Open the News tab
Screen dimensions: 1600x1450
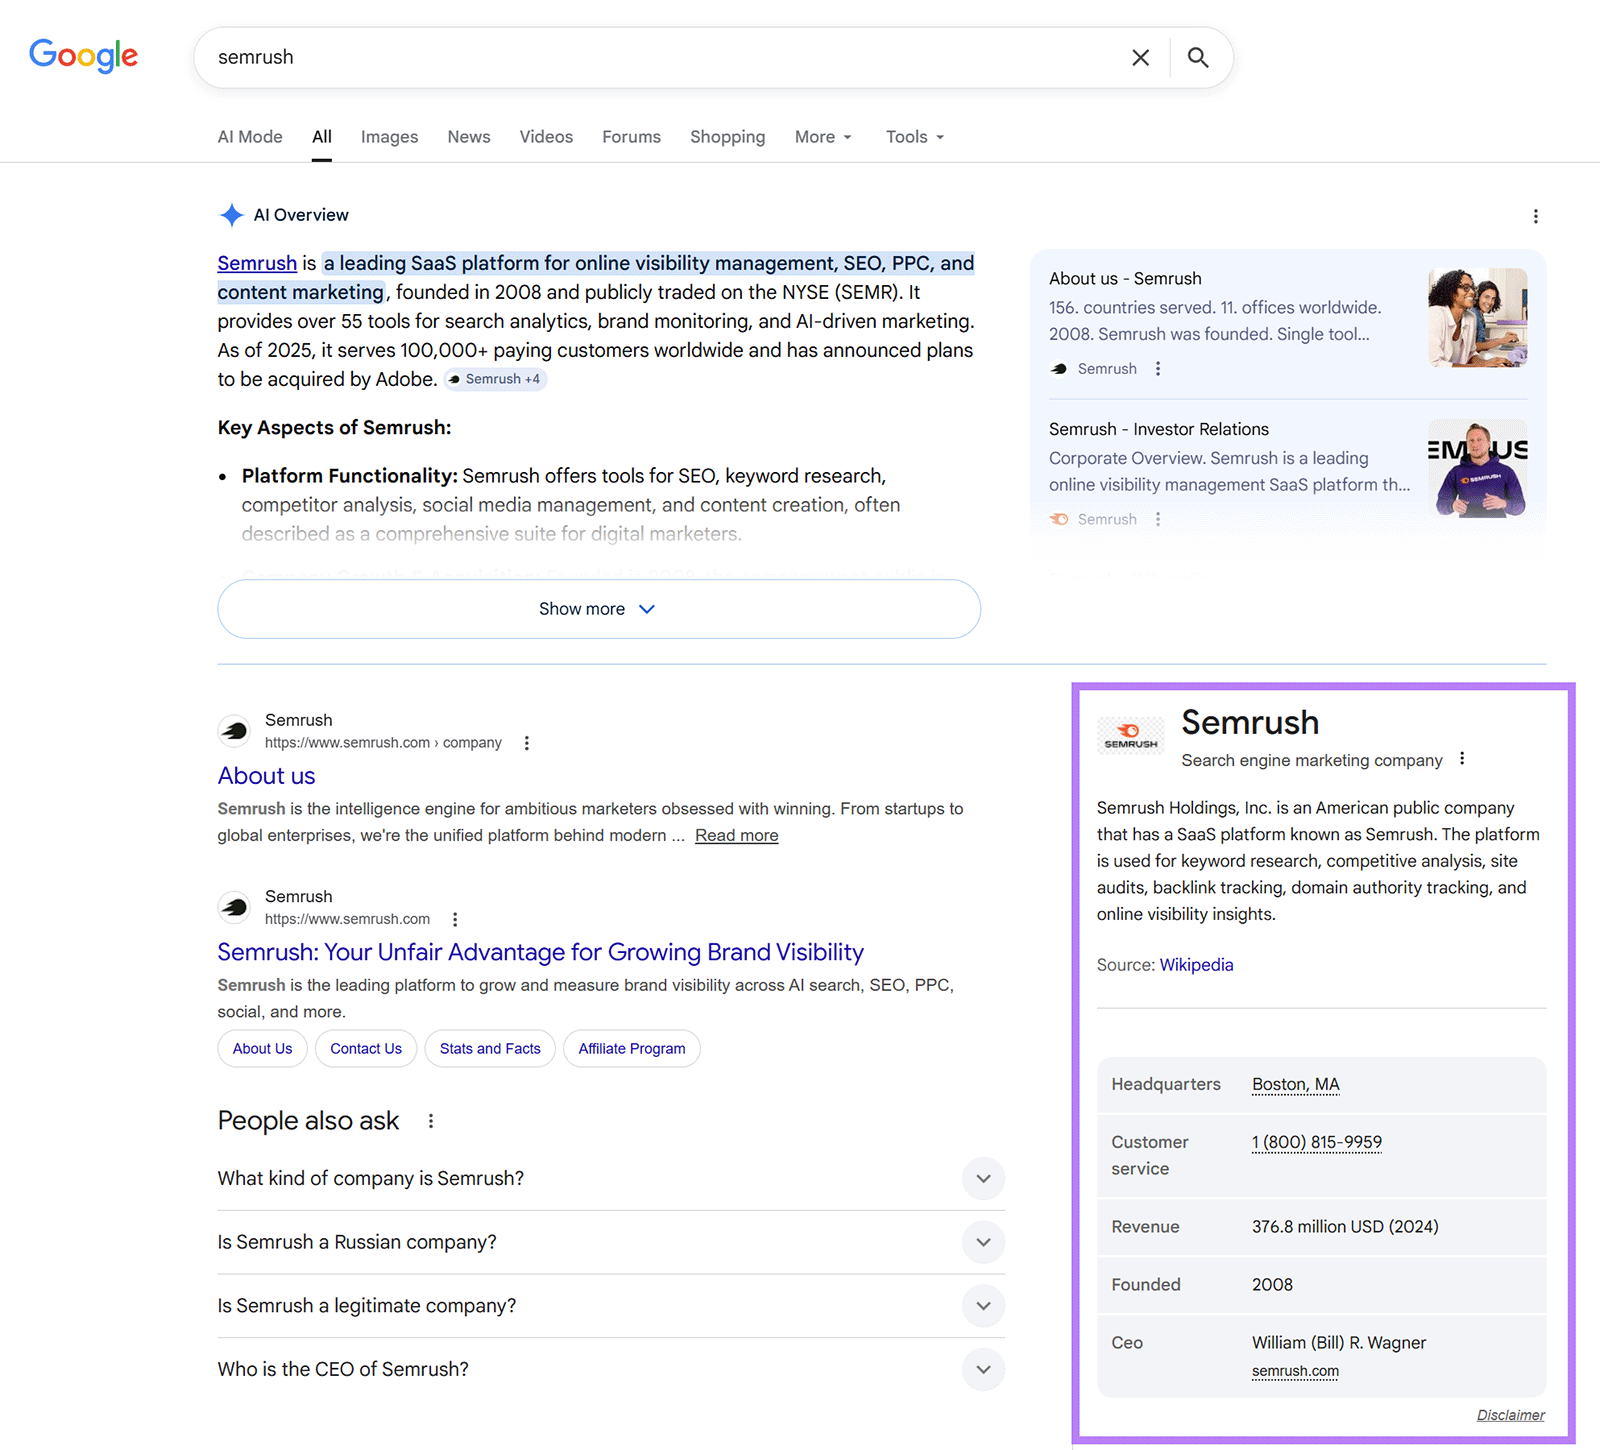[x=468, y=137]
